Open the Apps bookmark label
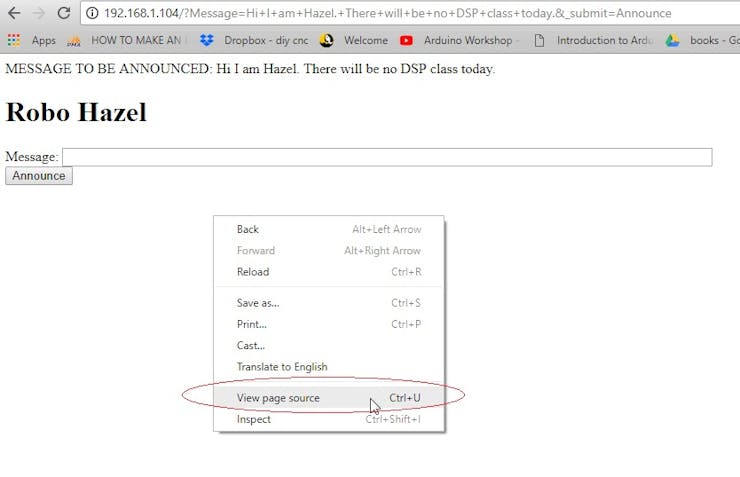740x477 pixels. click(43, 41)
